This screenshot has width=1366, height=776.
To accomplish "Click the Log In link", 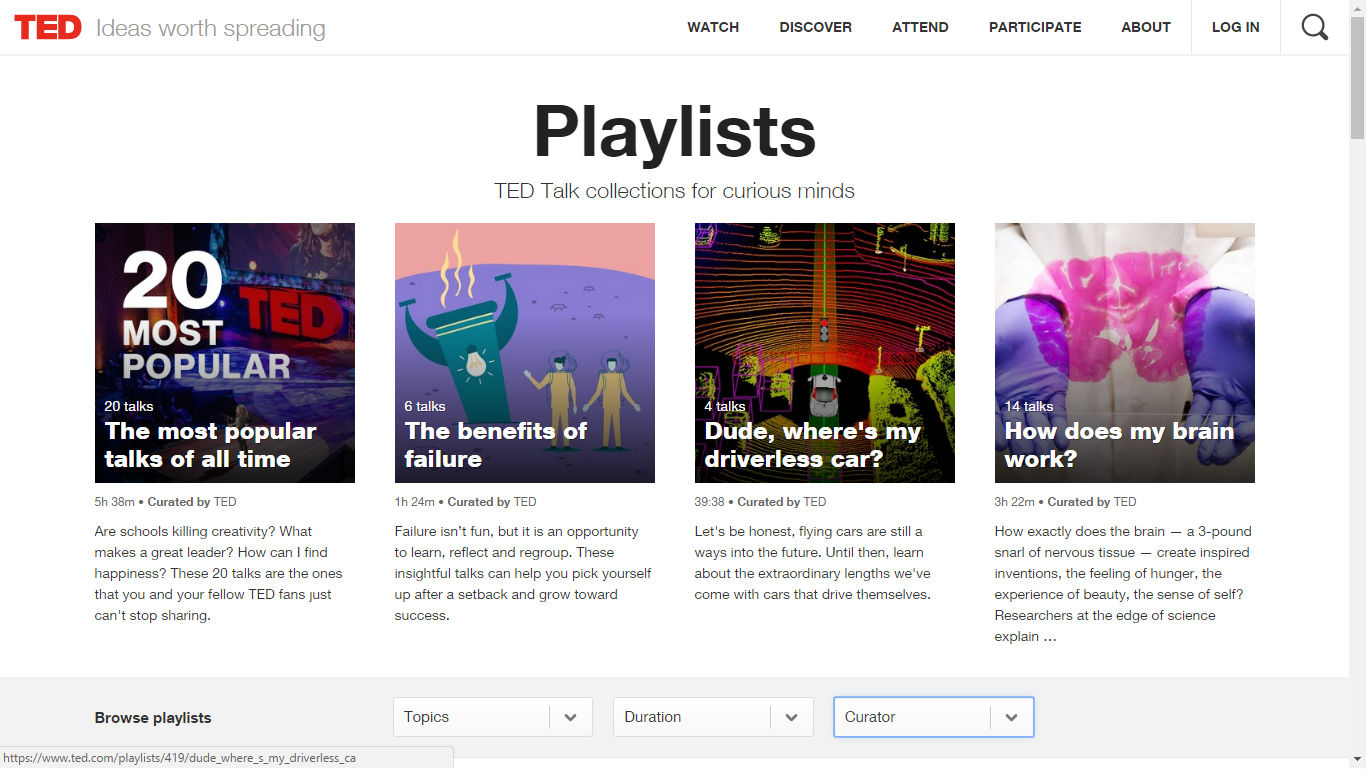I will click(x=1236, y=27).
